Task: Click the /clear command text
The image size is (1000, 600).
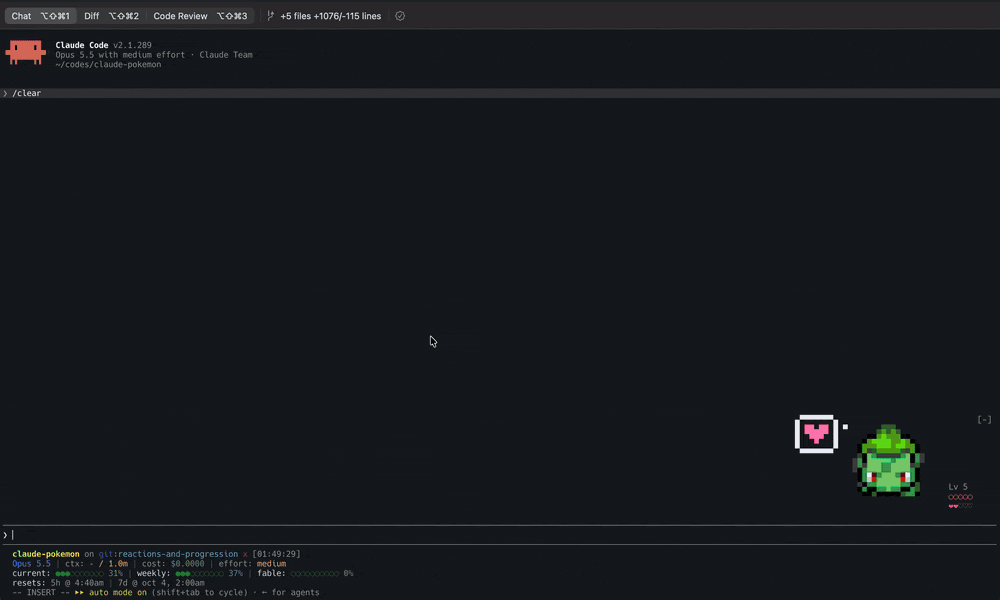Action: (27, 93)
